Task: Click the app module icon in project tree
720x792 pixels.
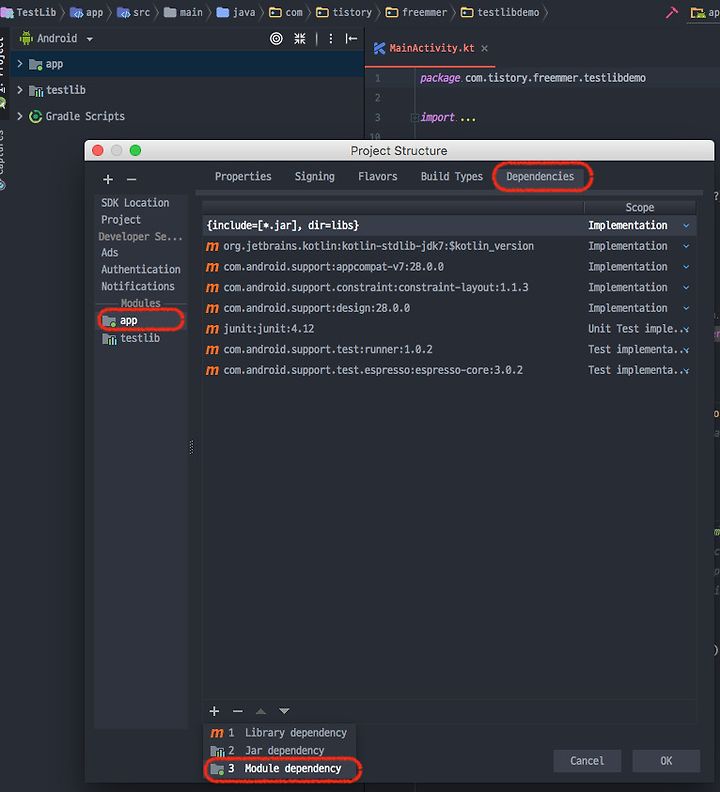Action: click(35, 65)
